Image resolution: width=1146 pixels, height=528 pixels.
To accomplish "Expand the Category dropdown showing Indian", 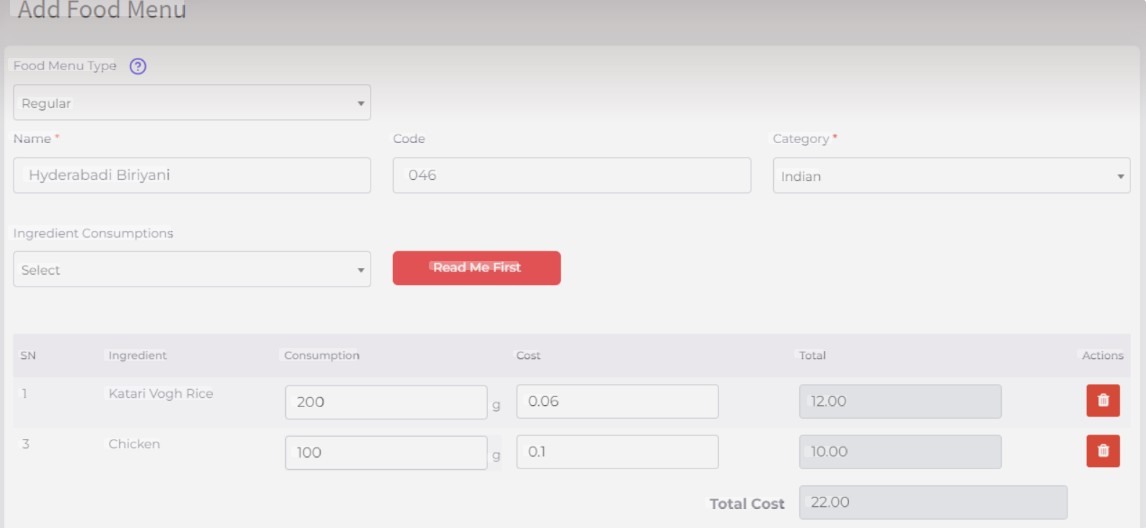I will (951, 176).
